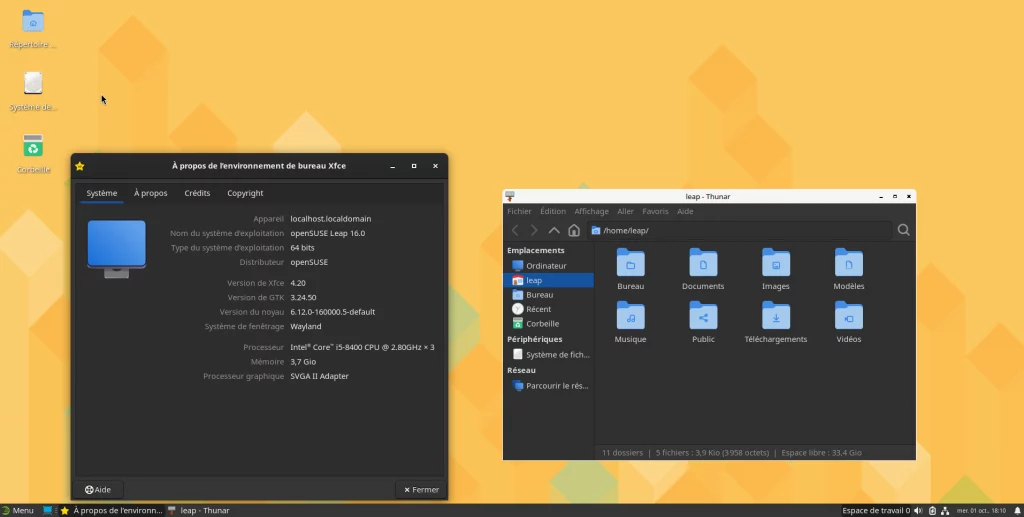Open the Téléchargements folder
This screenshot has height=517, width=1024.
click(775, 317)
